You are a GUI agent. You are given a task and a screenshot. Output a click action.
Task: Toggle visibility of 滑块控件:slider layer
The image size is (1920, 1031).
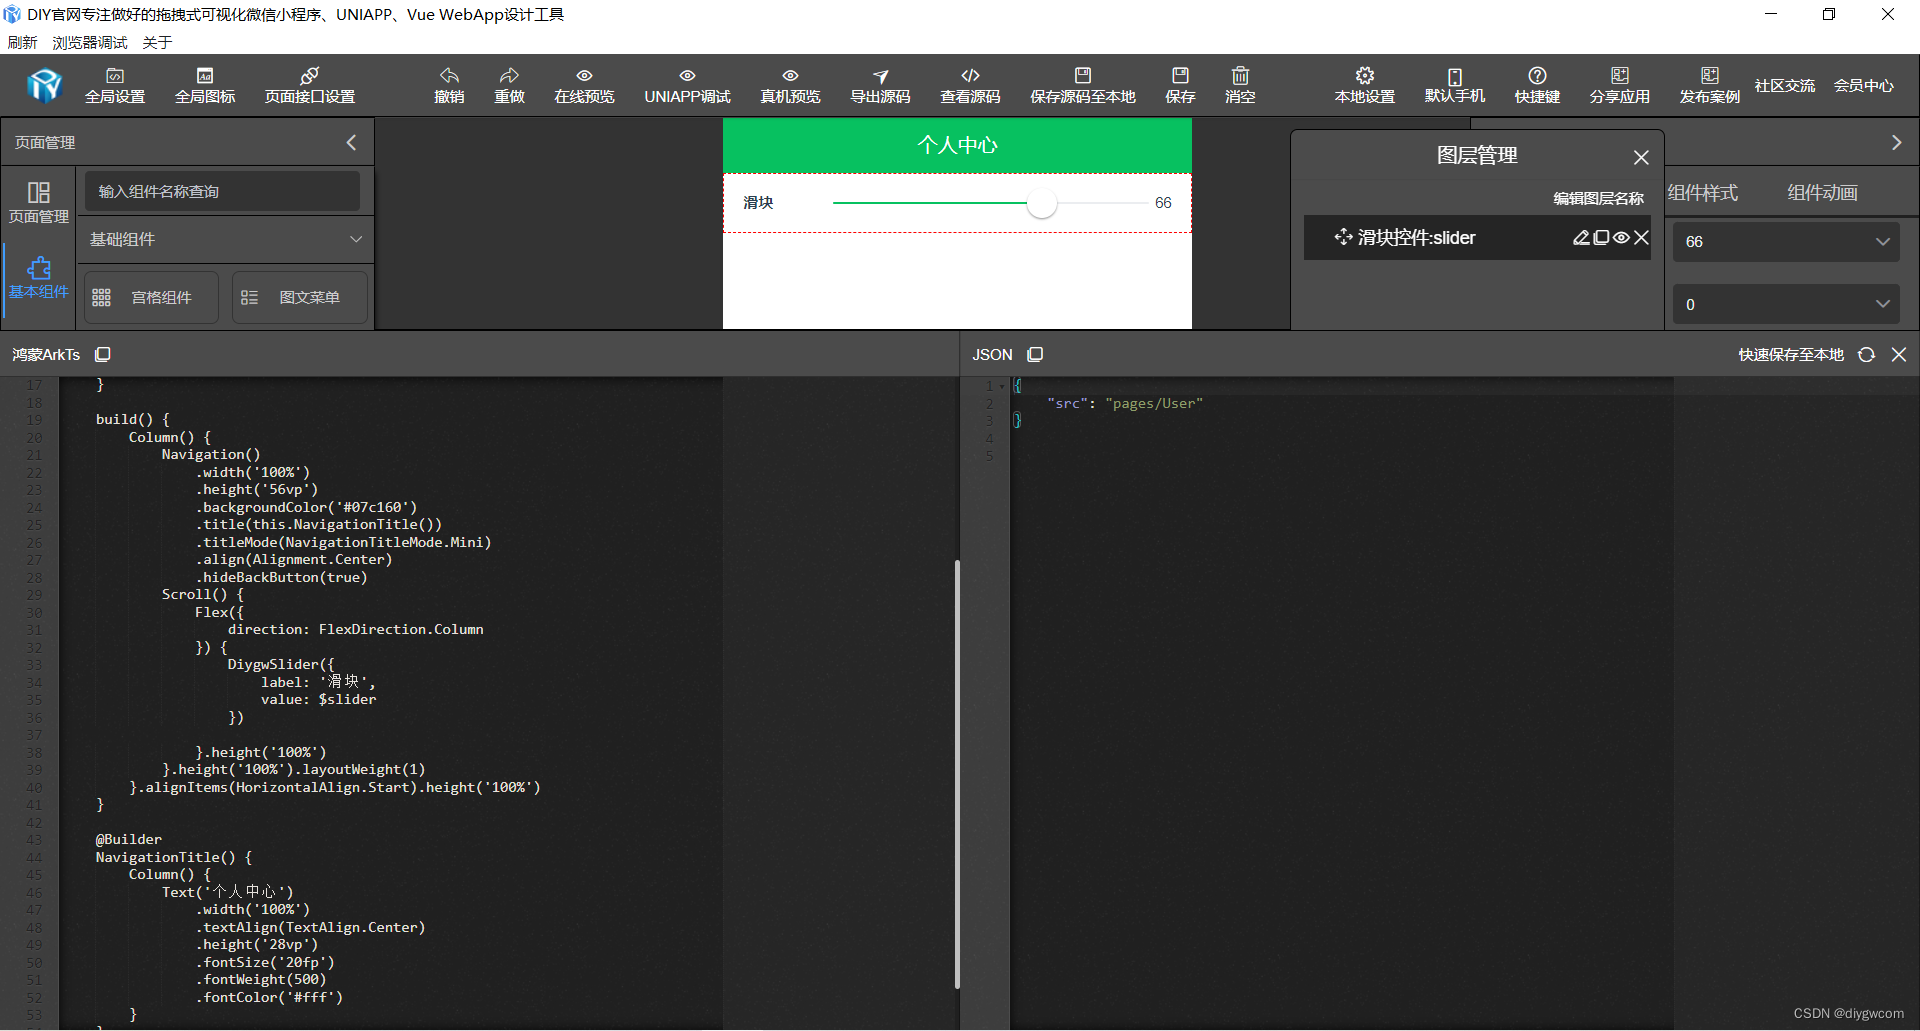tap(1622, 237)
